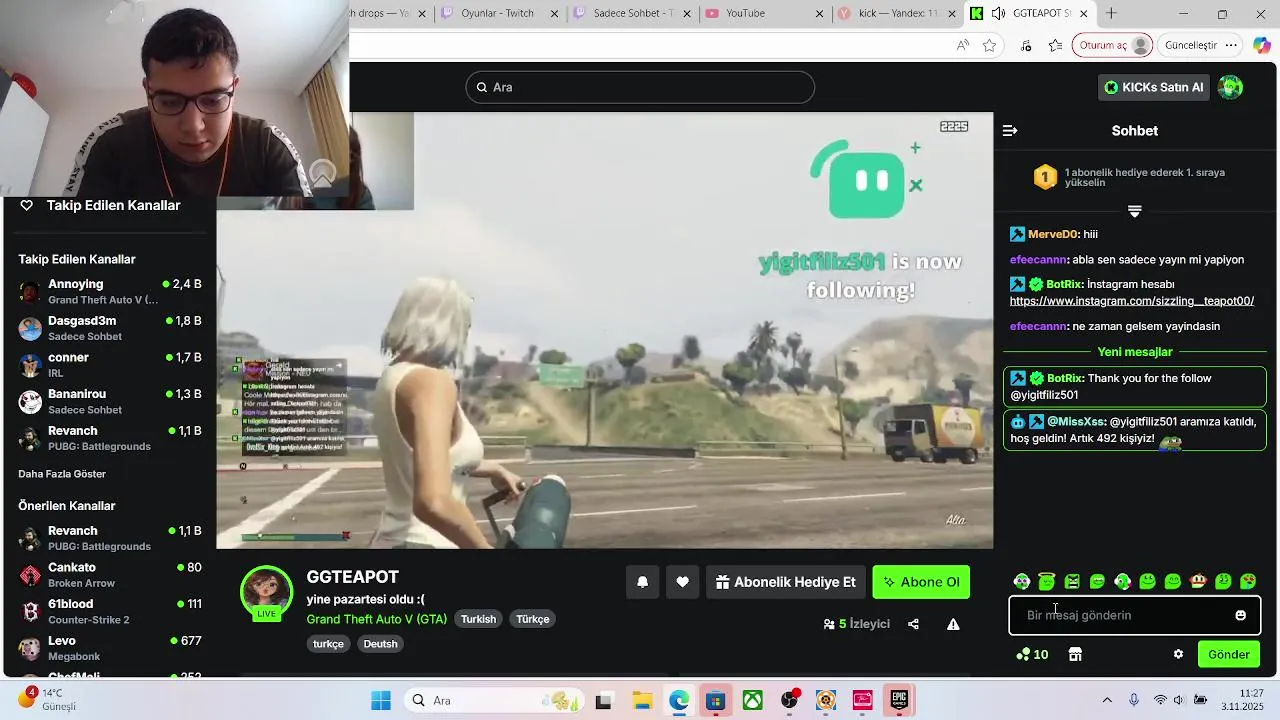The height and width of the screenshot is (720, 1280).
Task: Add page to favorites star icon
Action: [x=989, y=45]
